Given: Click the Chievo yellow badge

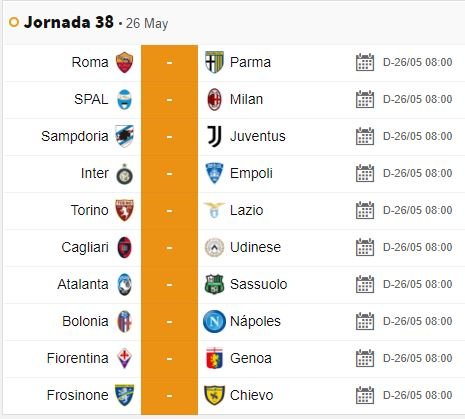Looking at the screenshot, I should (x=214, y=395).
